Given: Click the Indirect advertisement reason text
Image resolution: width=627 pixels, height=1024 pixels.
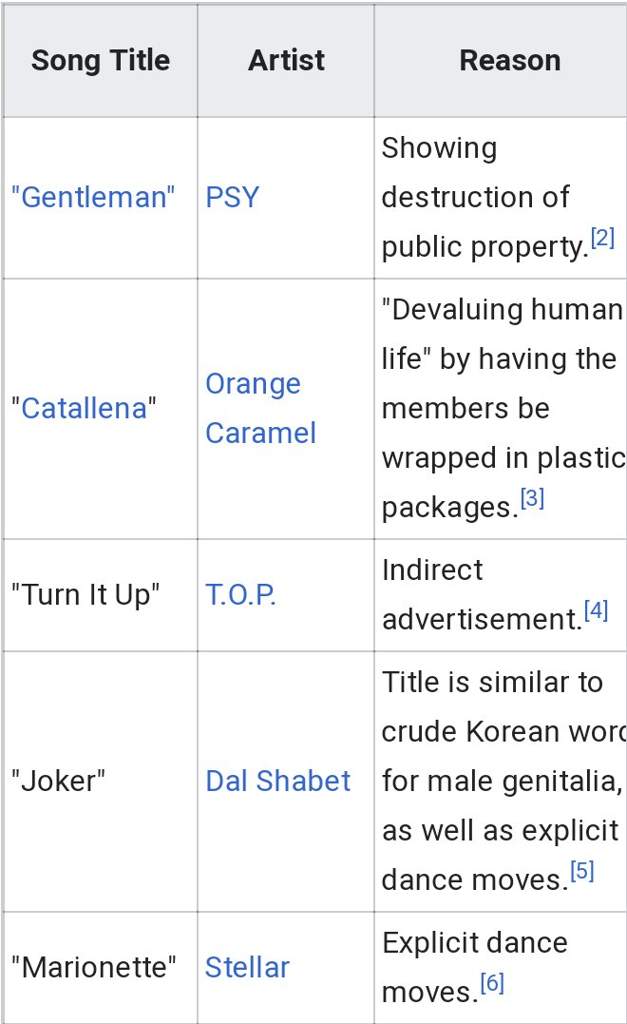Looking at the screenshot, I should pos(481,595).
